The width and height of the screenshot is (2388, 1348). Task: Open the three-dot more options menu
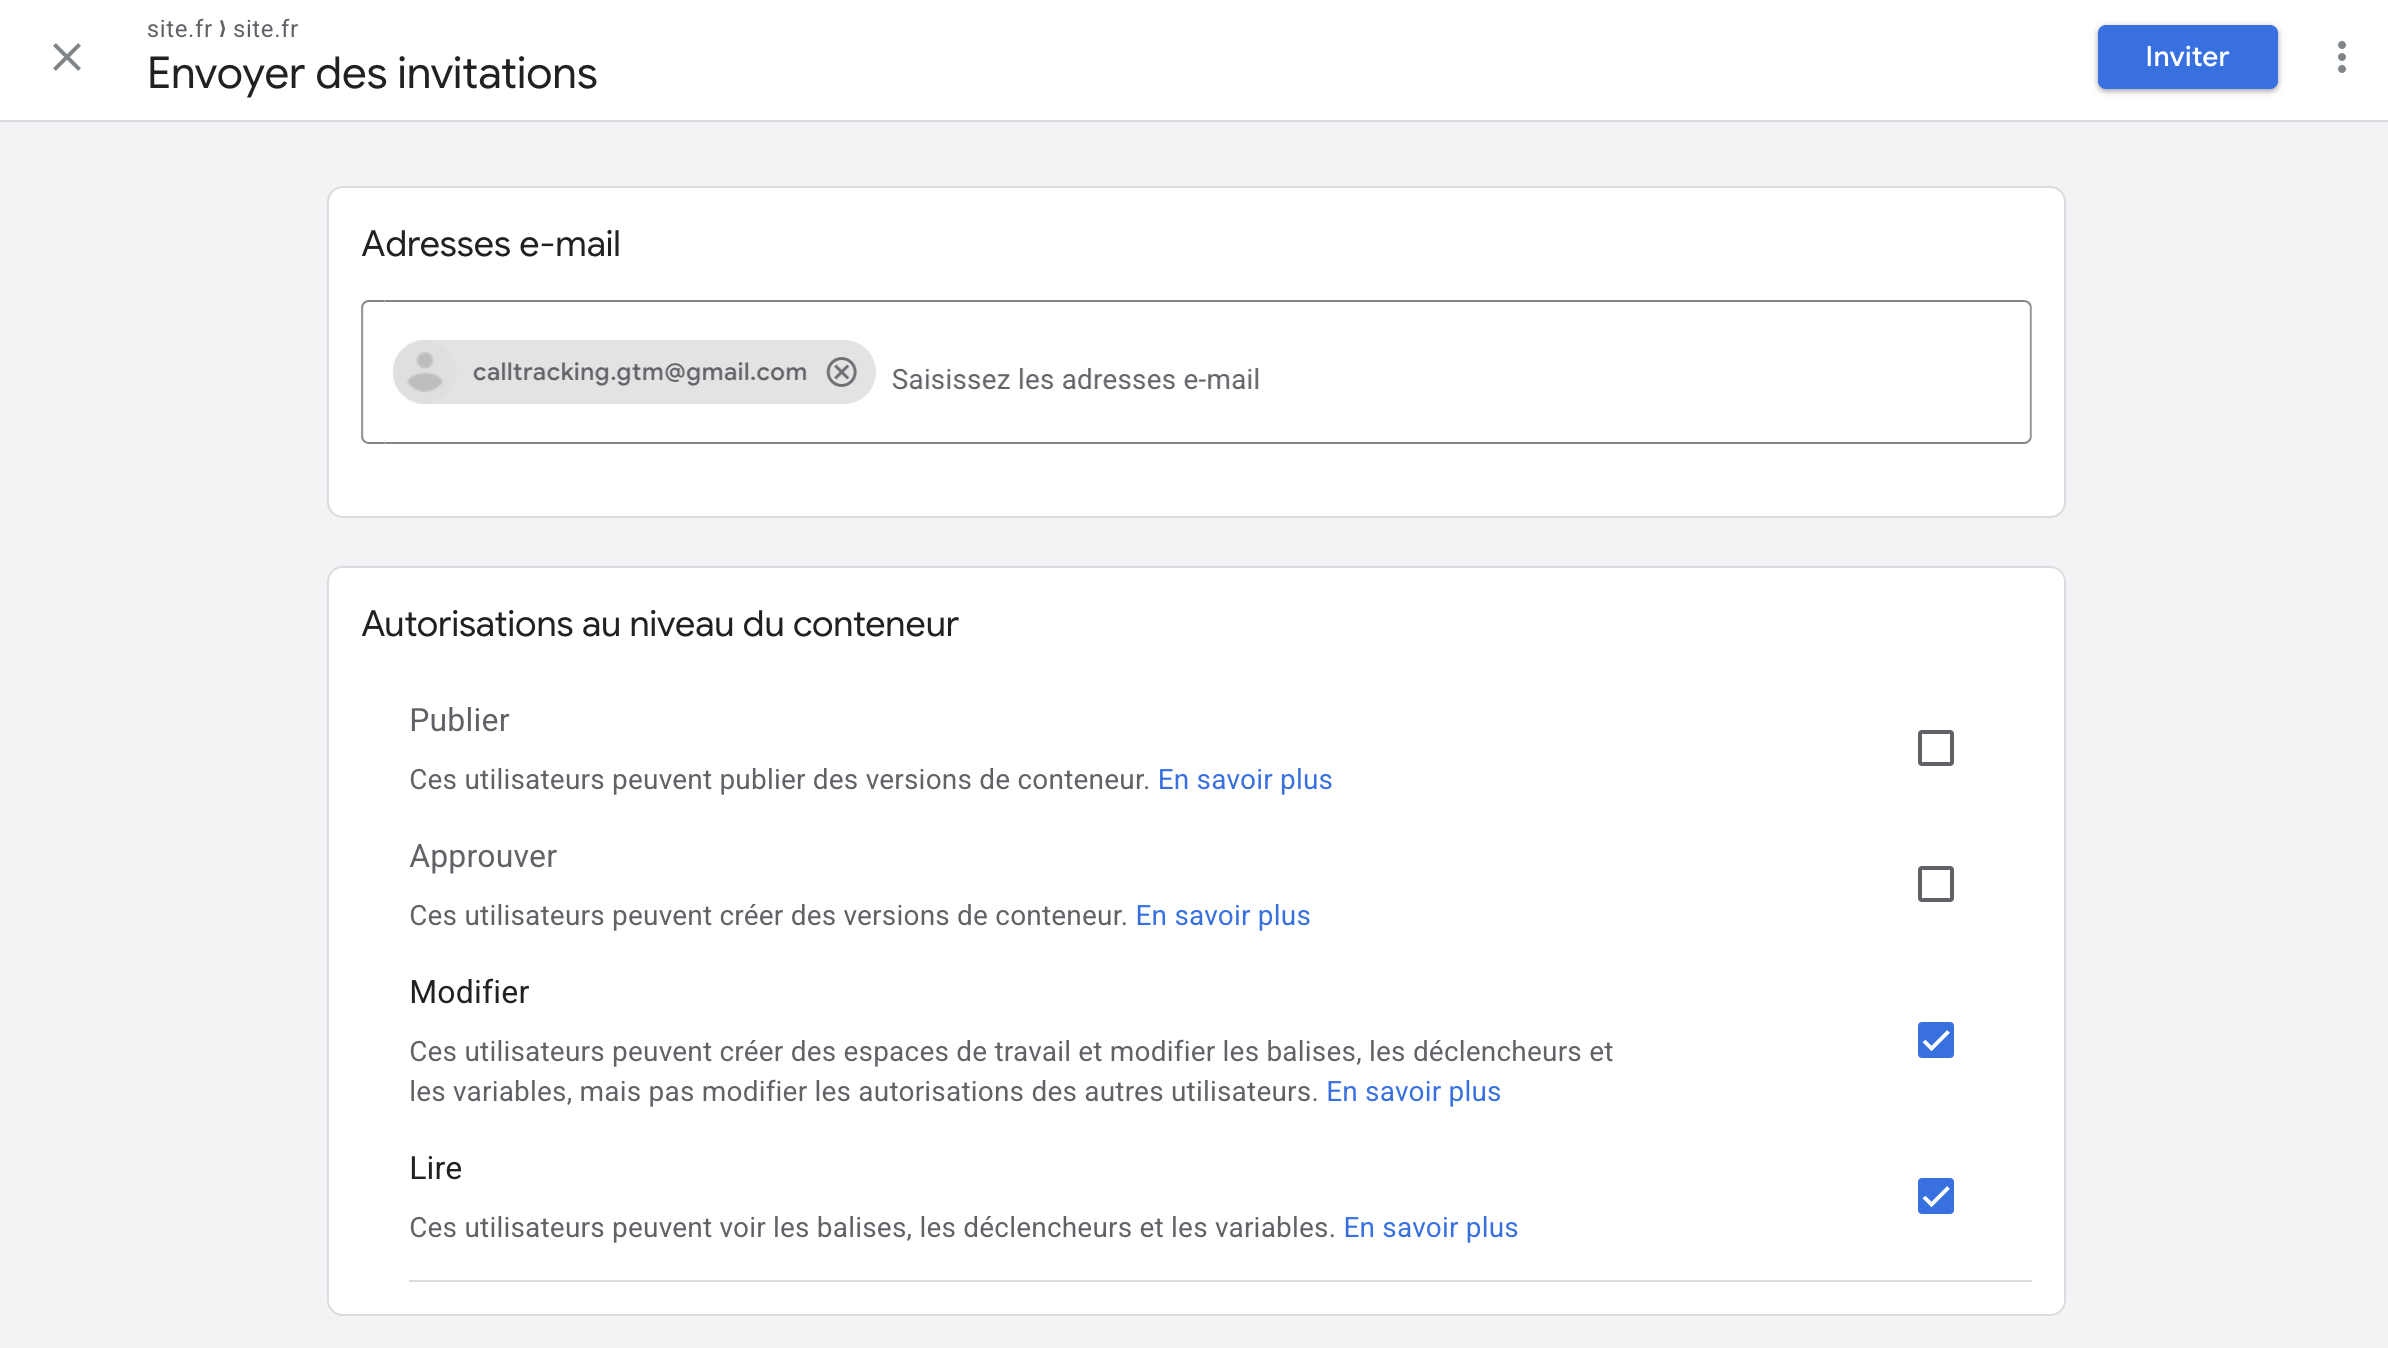coord(2341,57)
